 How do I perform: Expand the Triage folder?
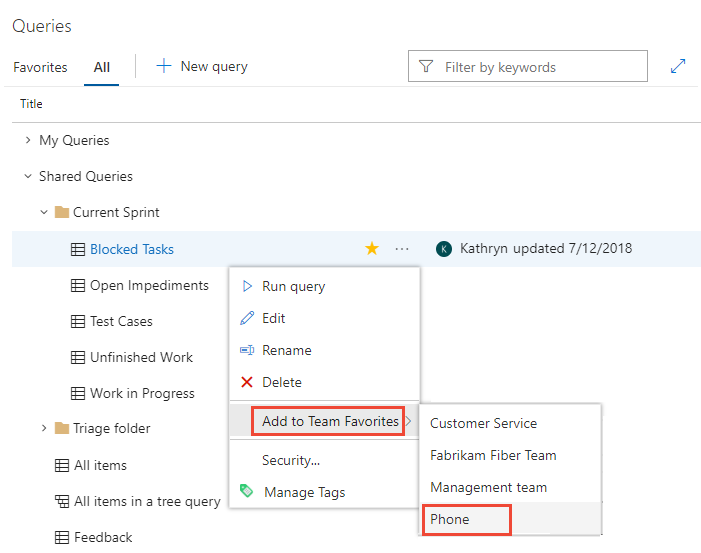(x=44, y=428)
